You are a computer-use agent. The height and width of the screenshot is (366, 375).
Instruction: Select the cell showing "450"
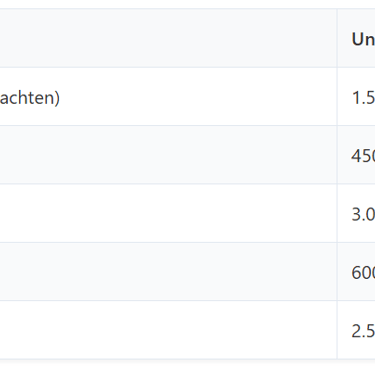pos(356,155)
